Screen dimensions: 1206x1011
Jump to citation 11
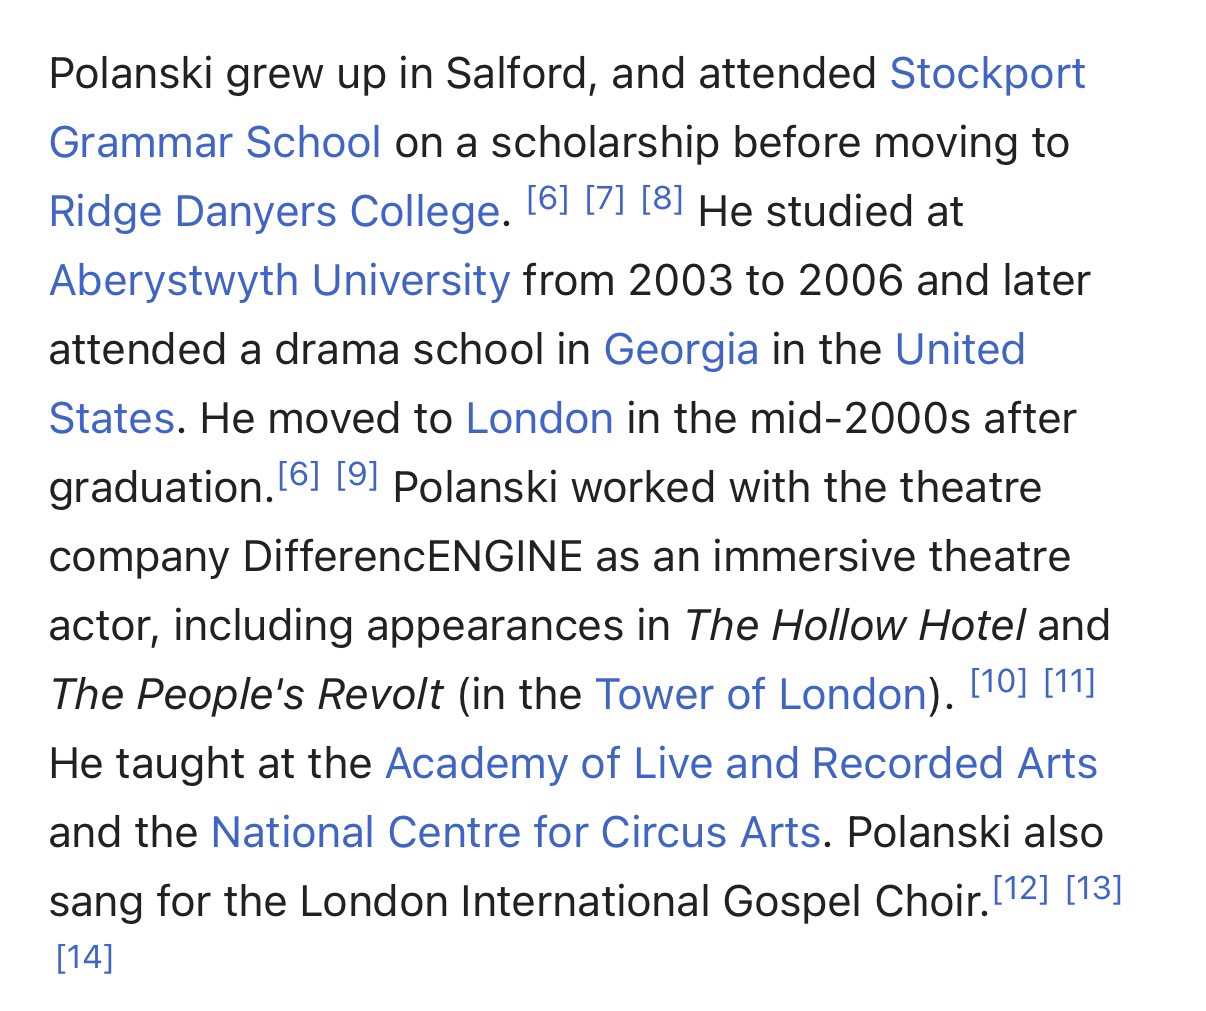(1069, 682)
